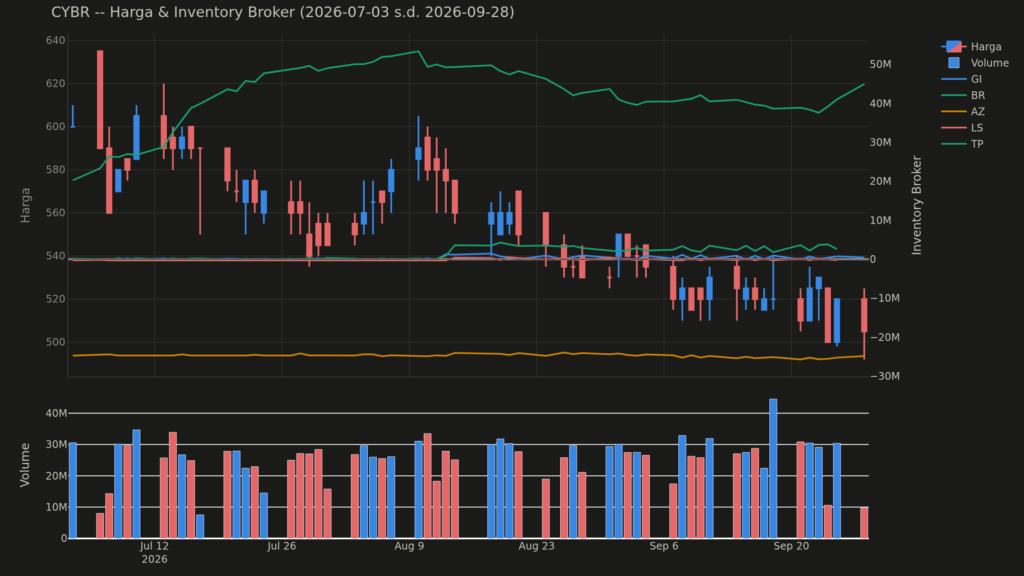This screenshot has height=576, width=1024.
Task: Click the 560 price tick label
Action: (56, 213)
